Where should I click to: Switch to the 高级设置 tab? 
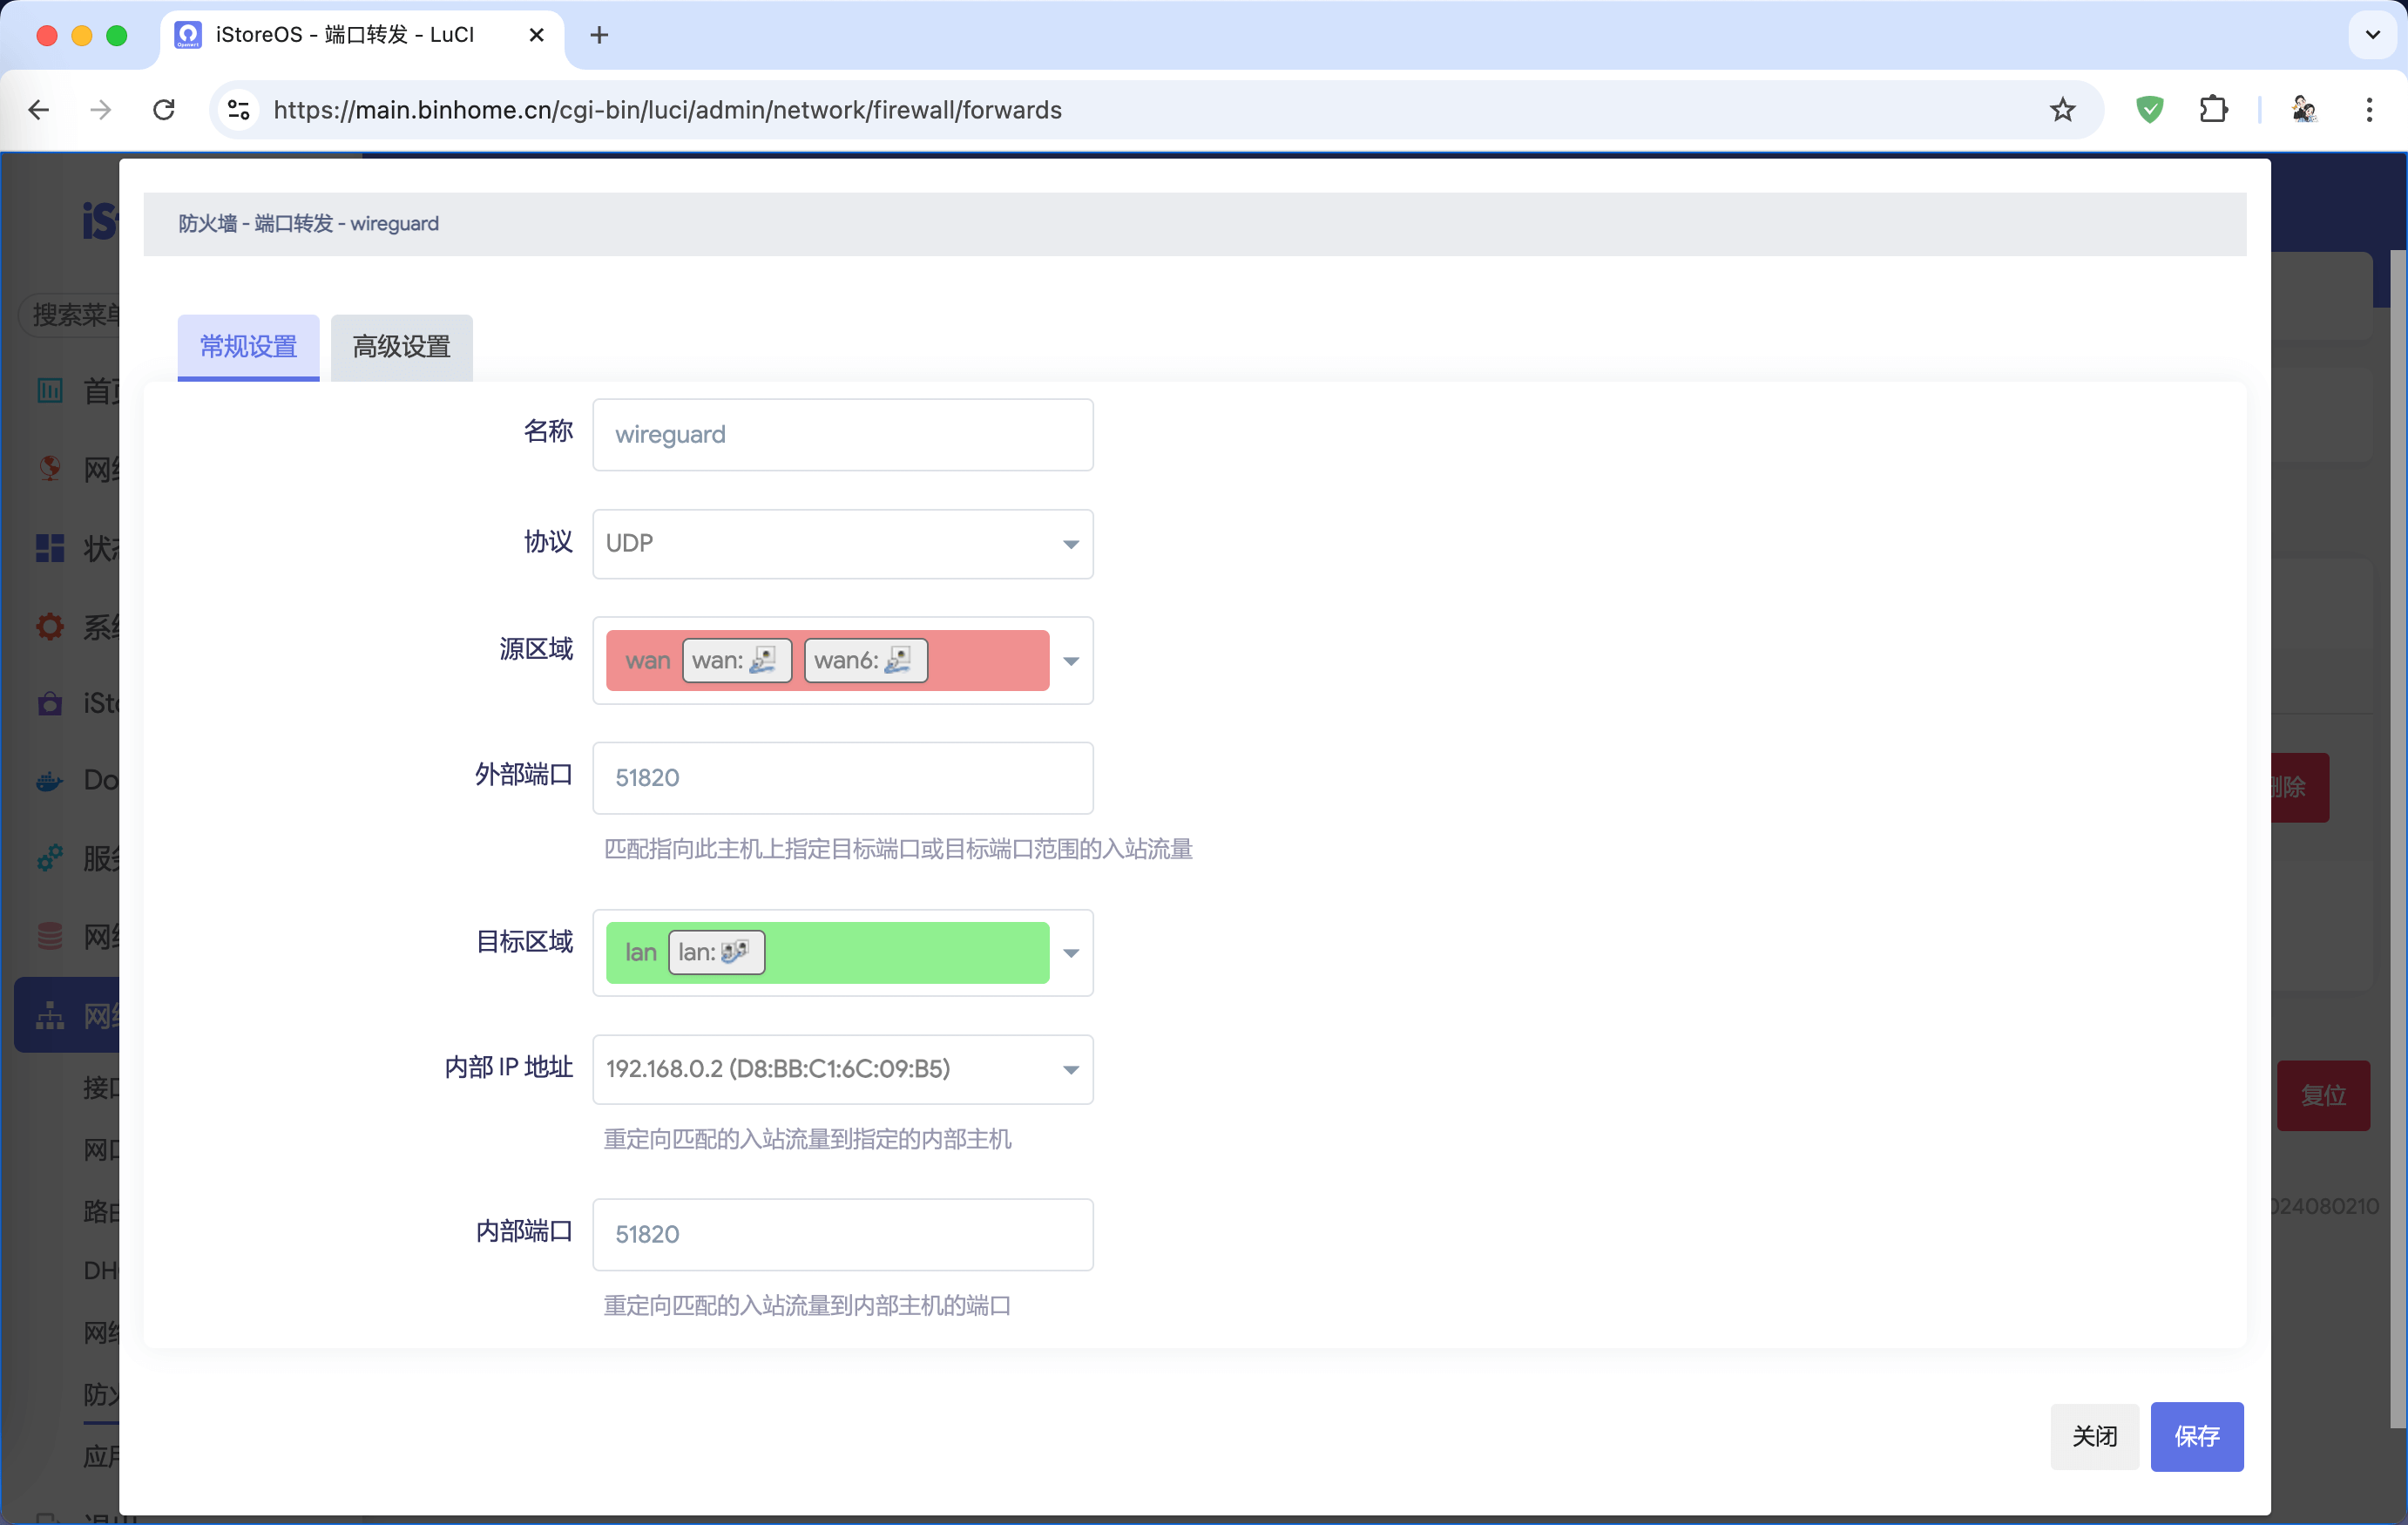pyautogui.click(x=401, y=347)
